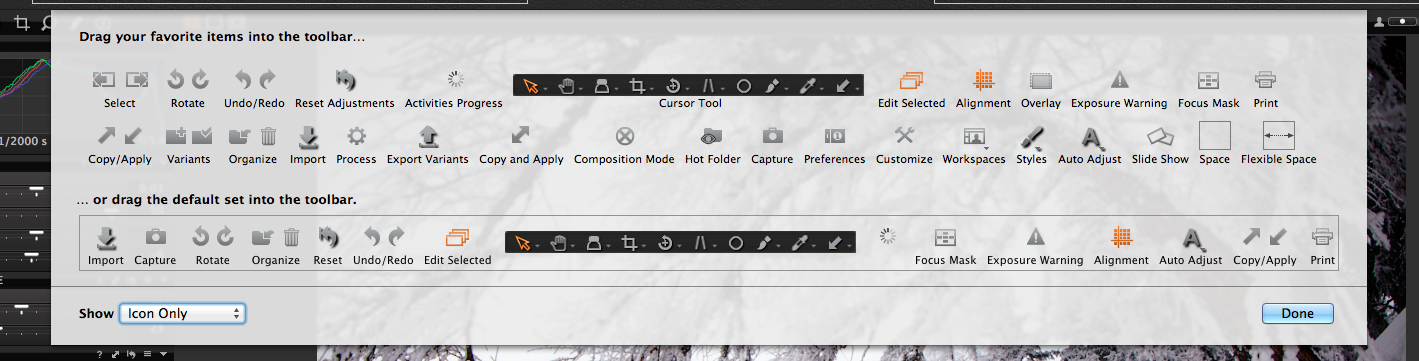Open the Show Icon Only dropdown
This screenshot has width=1419, height=361.
pyautogui.click(x=182, y=313)
